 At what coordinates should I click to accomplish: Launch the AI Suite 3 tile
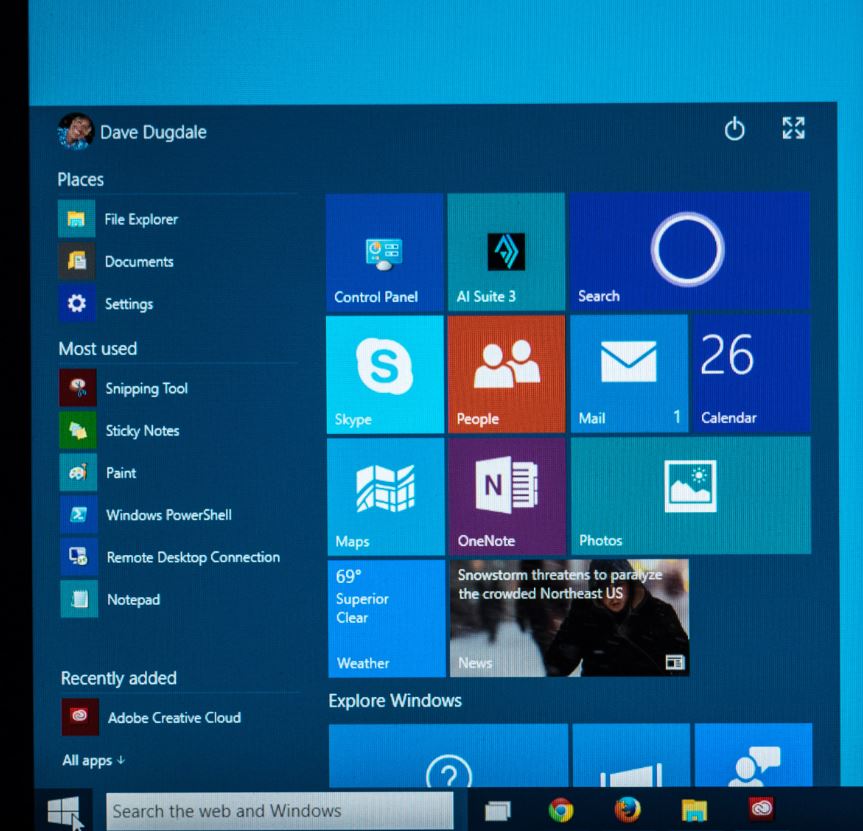506,252
